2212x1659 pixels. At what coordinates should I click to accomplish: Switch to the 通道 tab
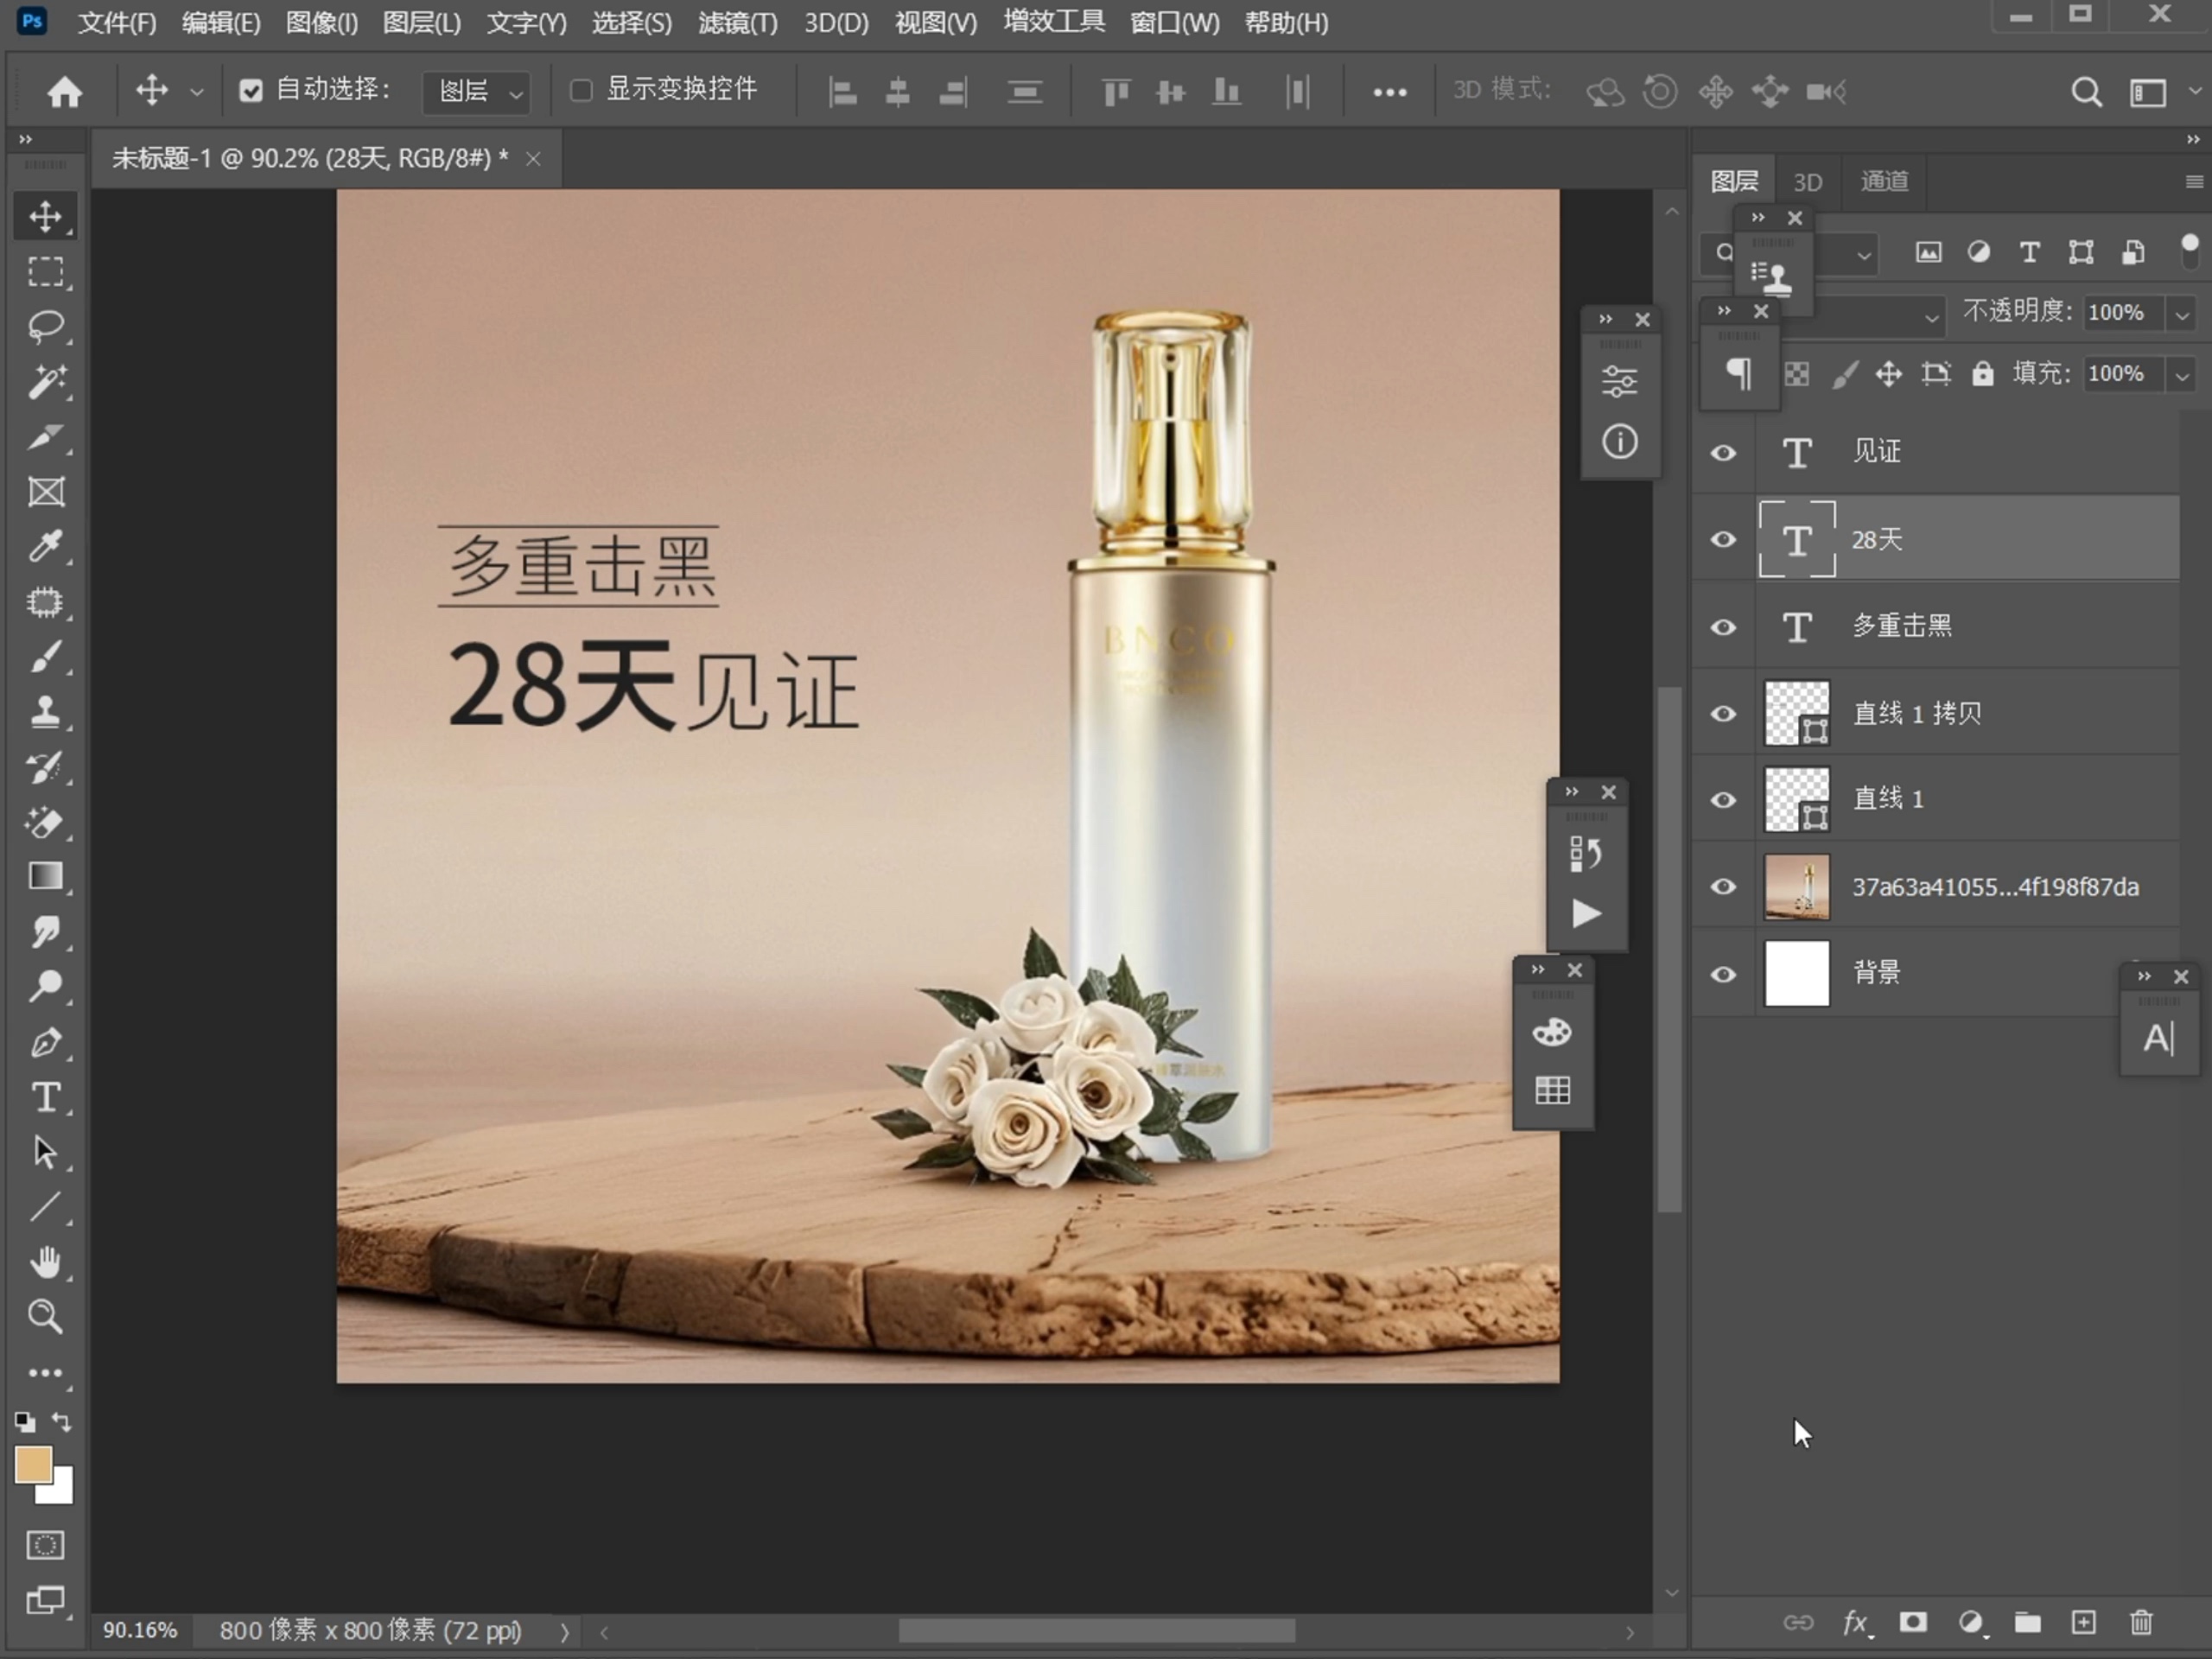tap(1884, 181)
